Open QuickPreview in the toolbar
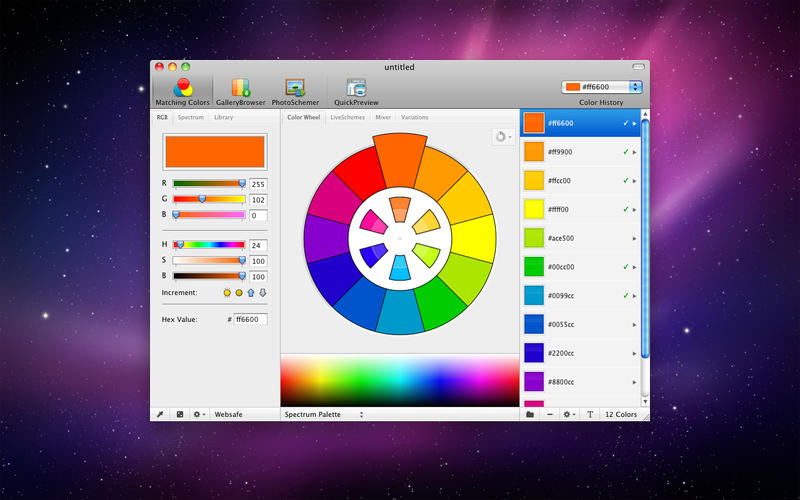The image size is (800, 500). click(356, 91)
